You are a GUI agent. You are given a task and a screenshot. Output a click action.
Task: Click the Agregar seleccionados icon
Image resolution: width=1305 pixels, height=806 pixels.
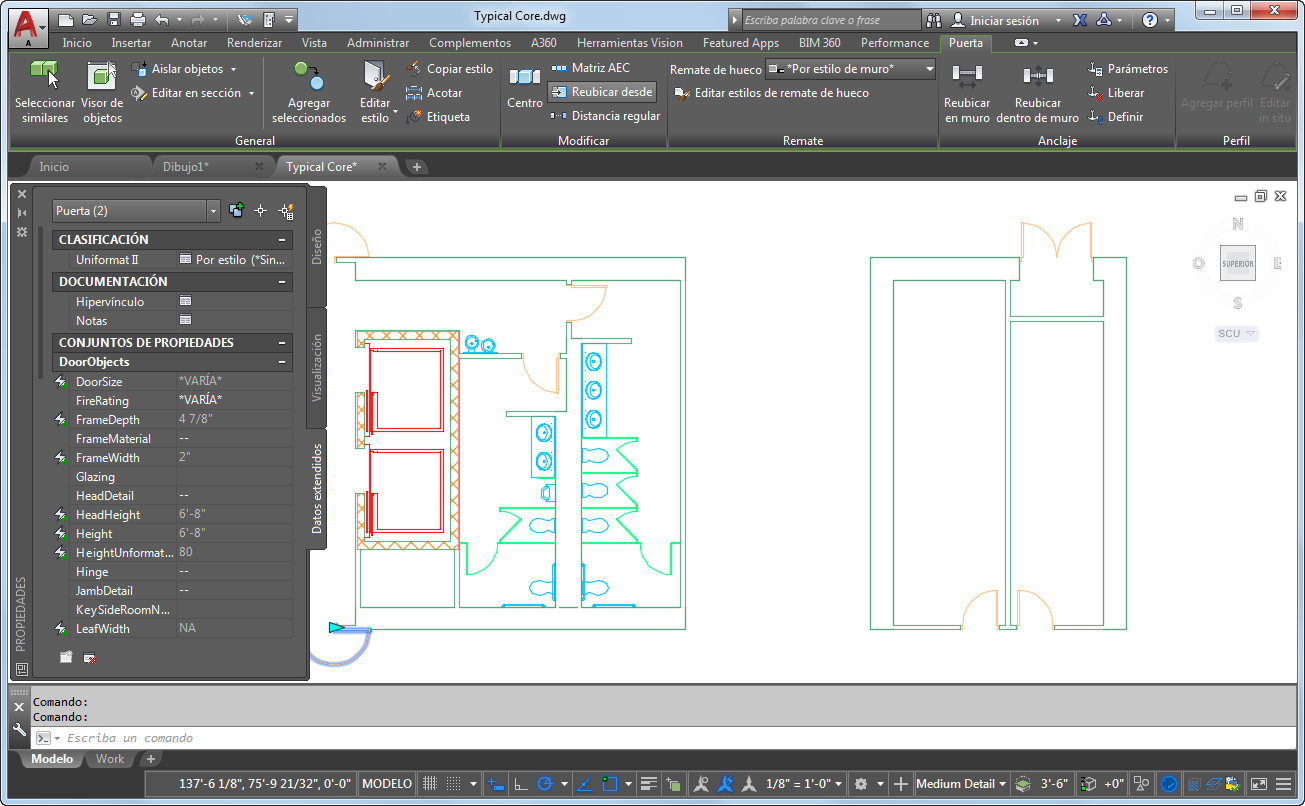pyautogui.click(x=308, y=76)
